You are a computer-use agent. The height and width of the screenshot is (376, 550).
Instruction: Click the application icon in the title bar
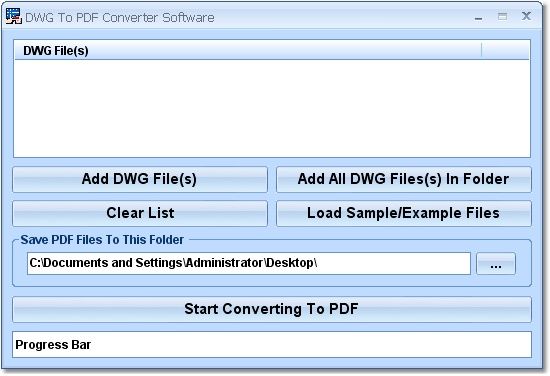tap(14, 16)
